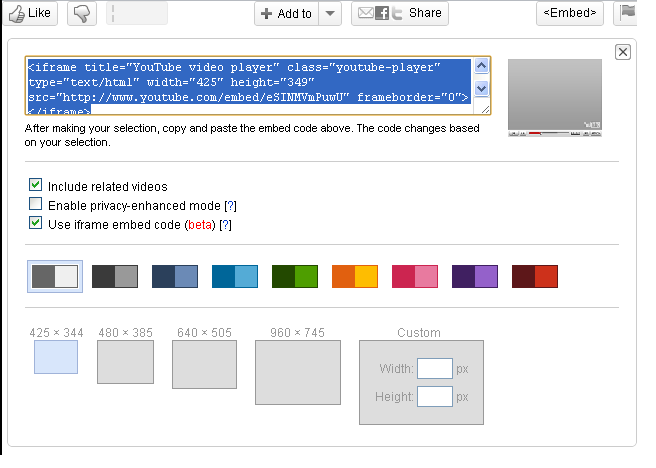Viewport: 656px width, 468px height.
Task: Select the light gray and white color theme
Action: click(55, 276)
